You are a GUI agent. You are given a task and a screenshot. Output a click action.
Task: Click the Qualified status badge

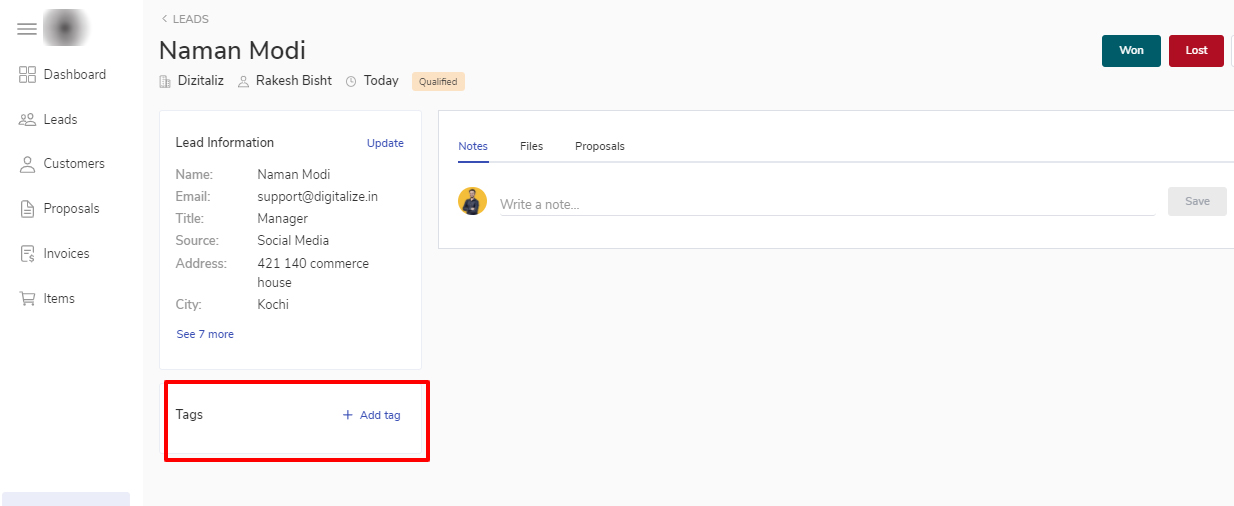click(438, 82)
